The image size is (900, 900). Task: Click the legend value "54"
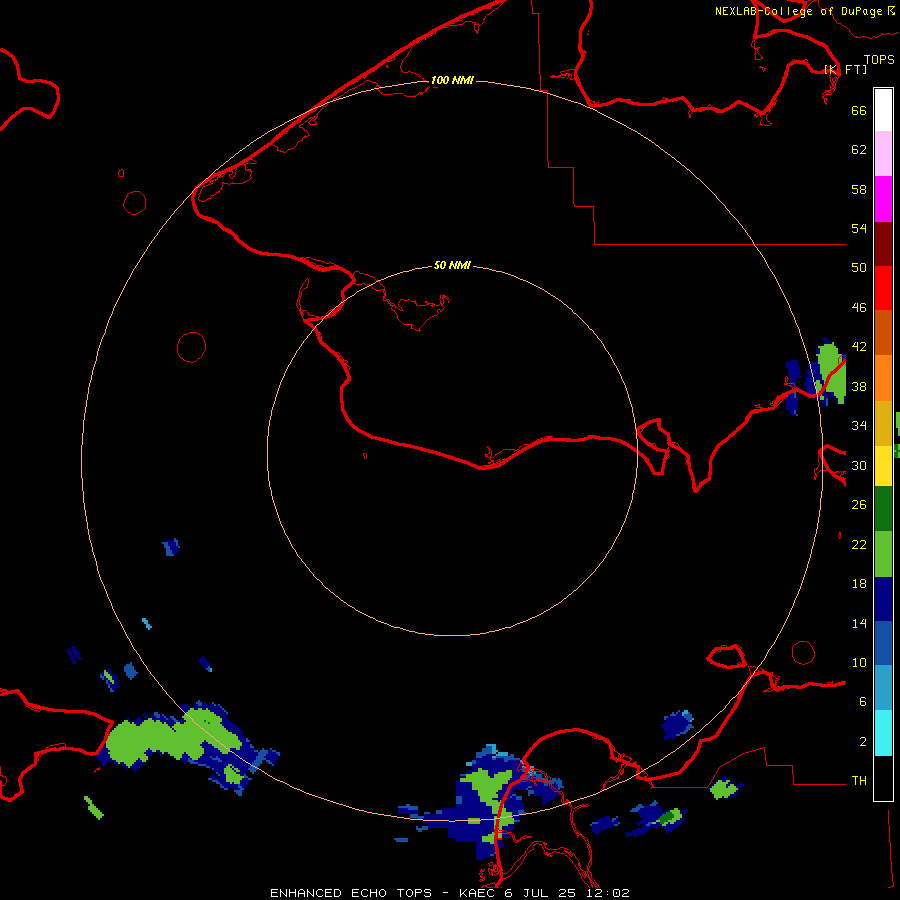(859, 228)
